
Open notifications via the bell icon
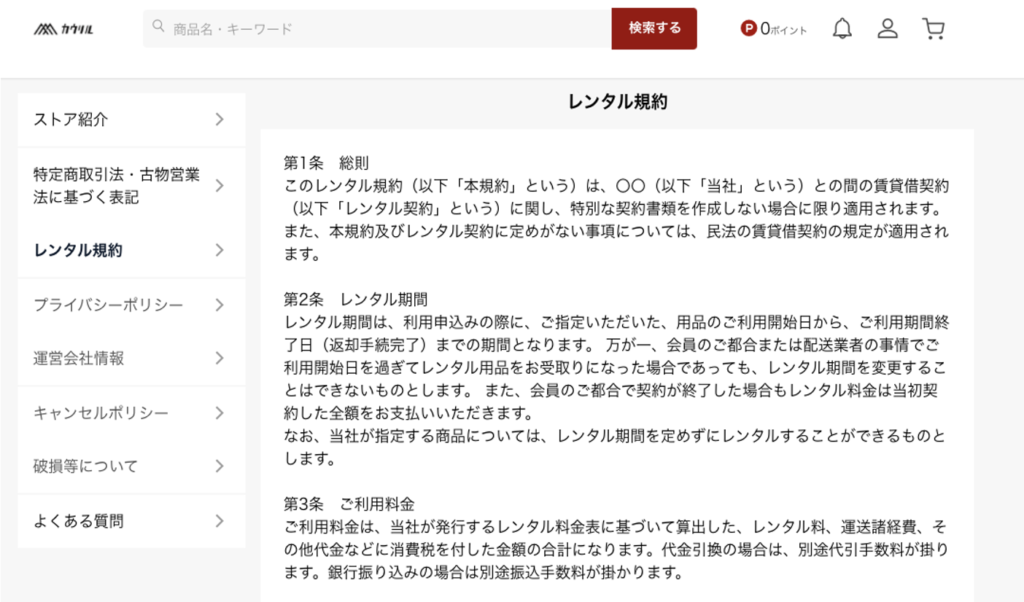pyautogui.click(x=842, y=29)
